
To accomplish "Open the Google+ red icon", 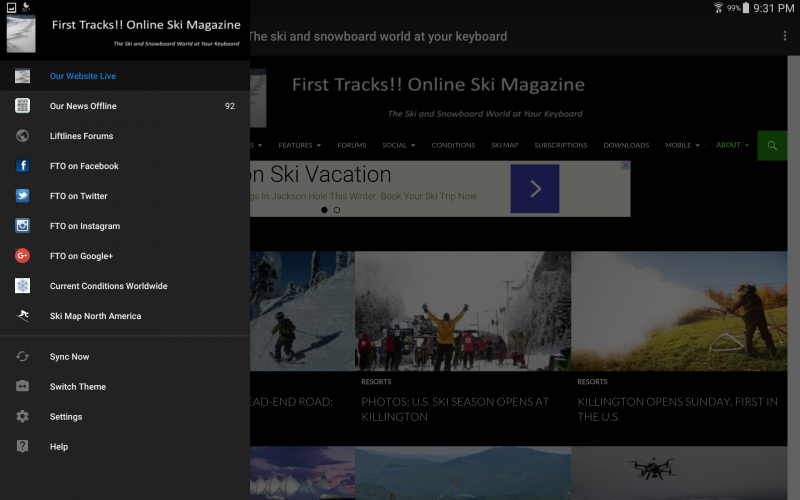I will 22,256.
